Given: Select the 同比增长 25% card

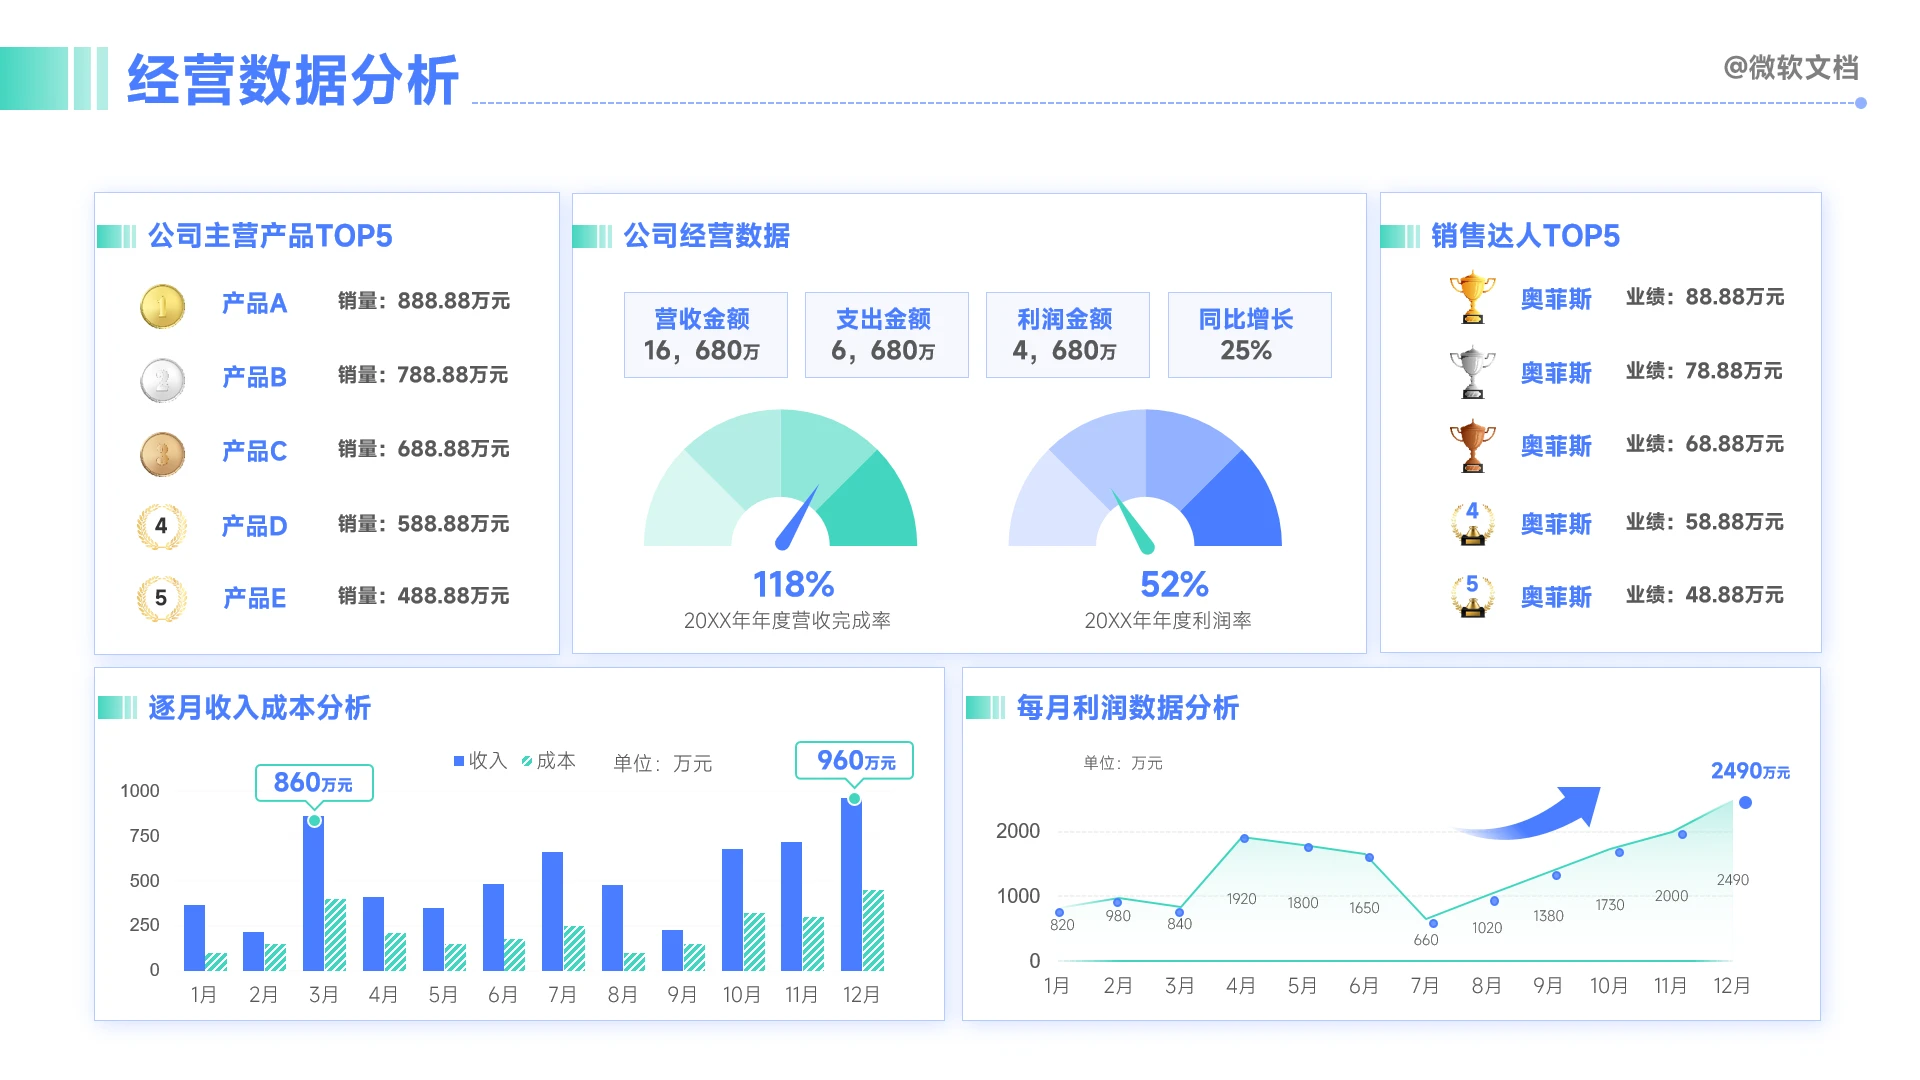Looking at the screenshot, I should click(x=1248, y=335).
